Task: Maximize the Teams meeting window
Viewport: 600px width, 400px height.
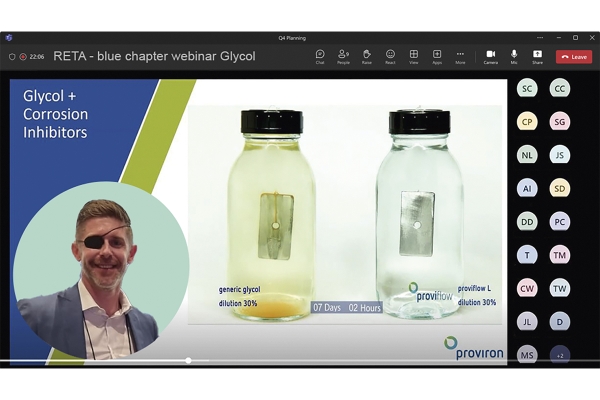Action: pos(575,38)
